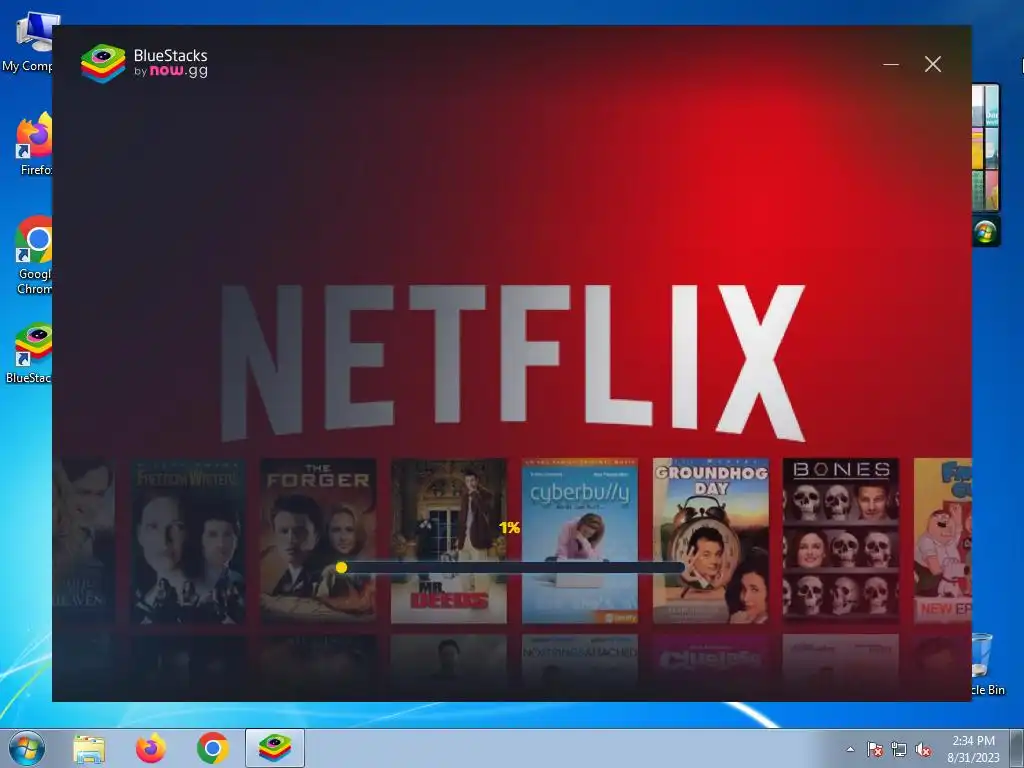
Task: Minimize the BlueStacks installer window
Action: [891, 64]
